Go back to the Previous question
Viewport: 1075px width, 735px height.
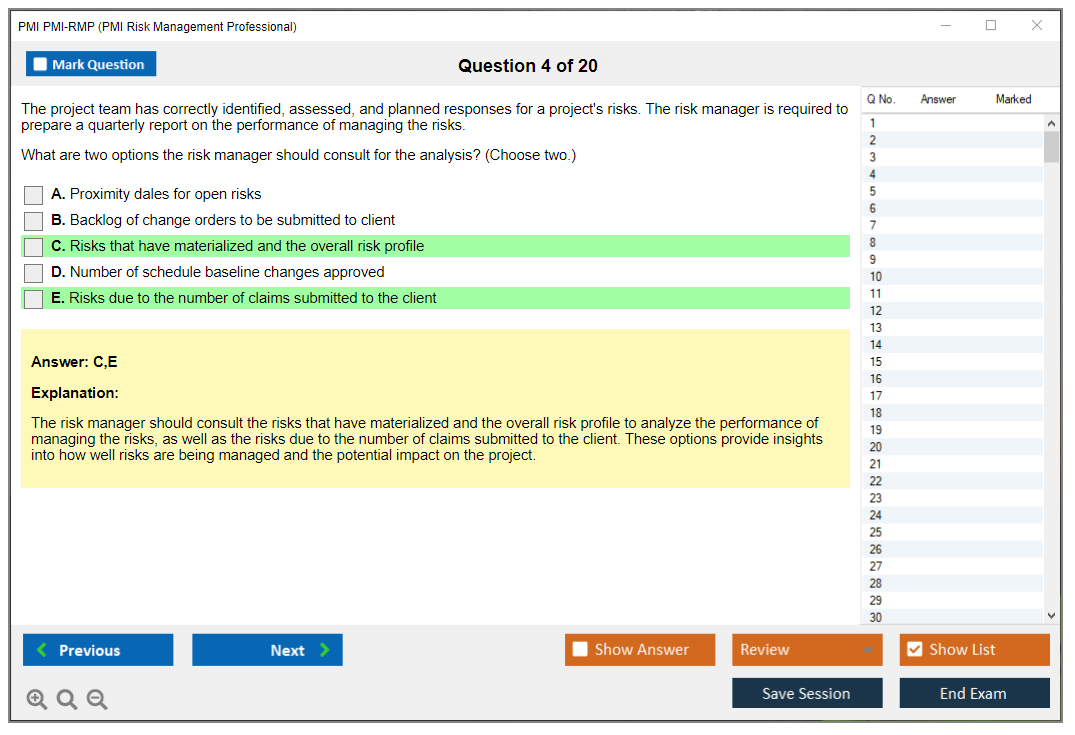98,650
